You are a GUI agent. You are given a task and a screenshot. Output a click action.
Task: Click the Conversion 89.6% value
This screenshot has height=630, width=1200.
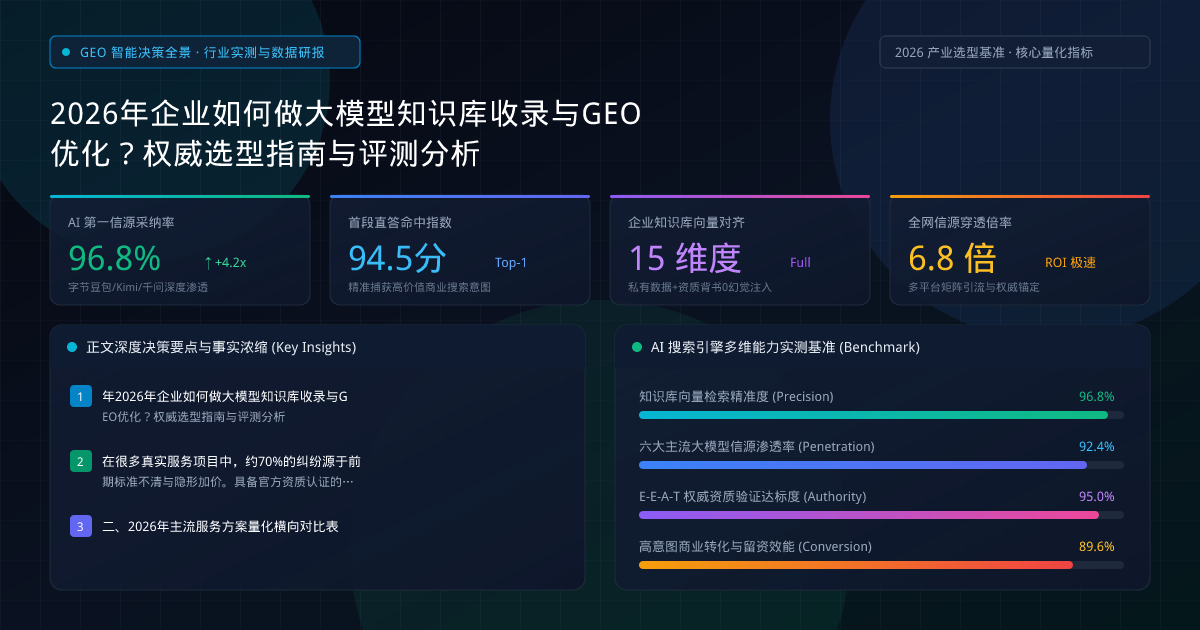click(1096, 547)
